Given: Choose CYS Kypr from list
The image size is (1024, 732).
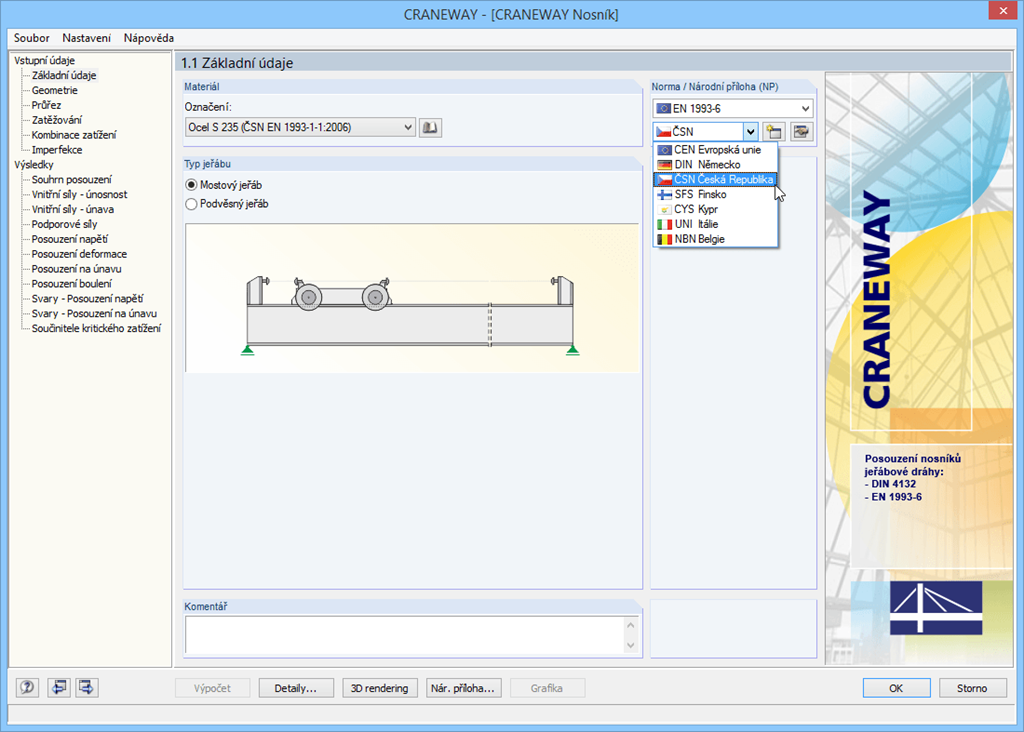Looking at the screenshot, I should point(716,210).
